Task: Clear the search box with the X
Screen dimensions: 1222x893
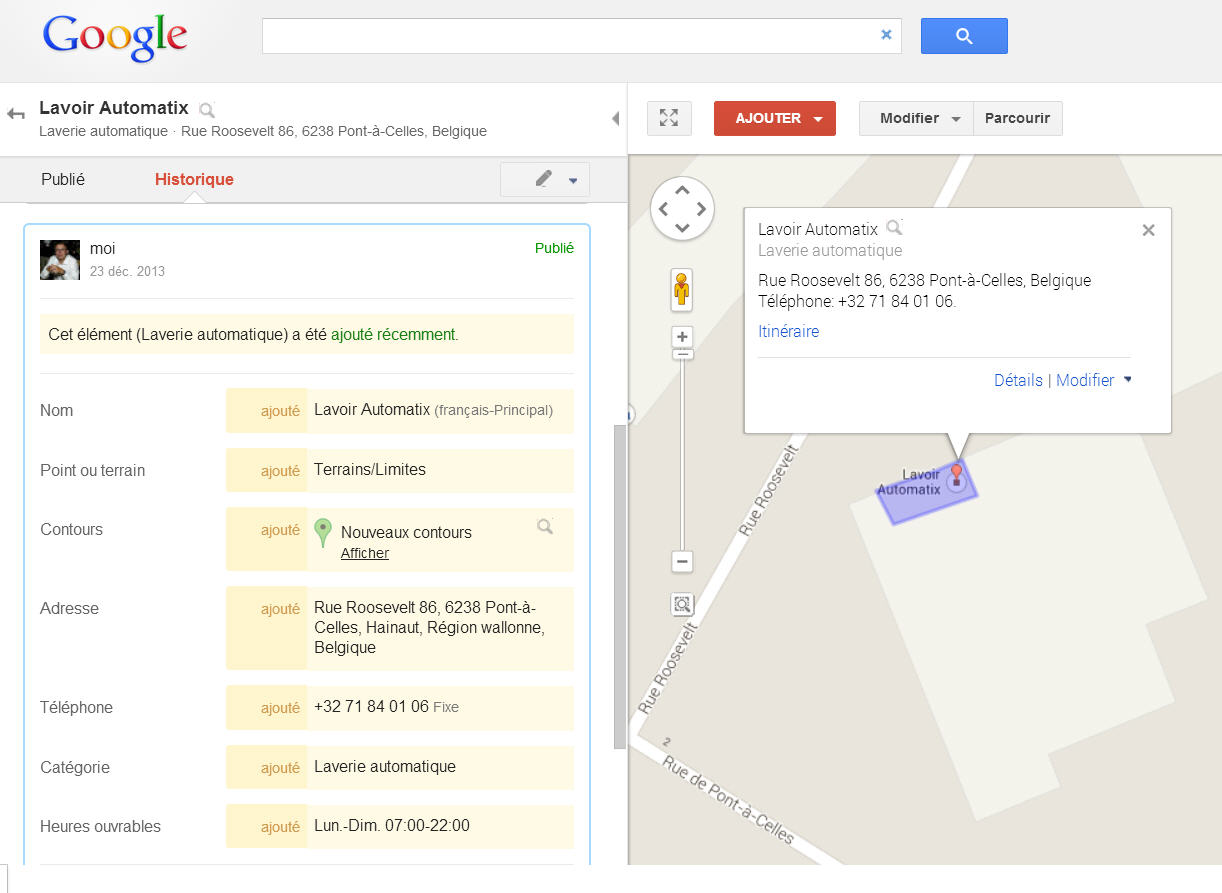Action: [x=886, y=35]
